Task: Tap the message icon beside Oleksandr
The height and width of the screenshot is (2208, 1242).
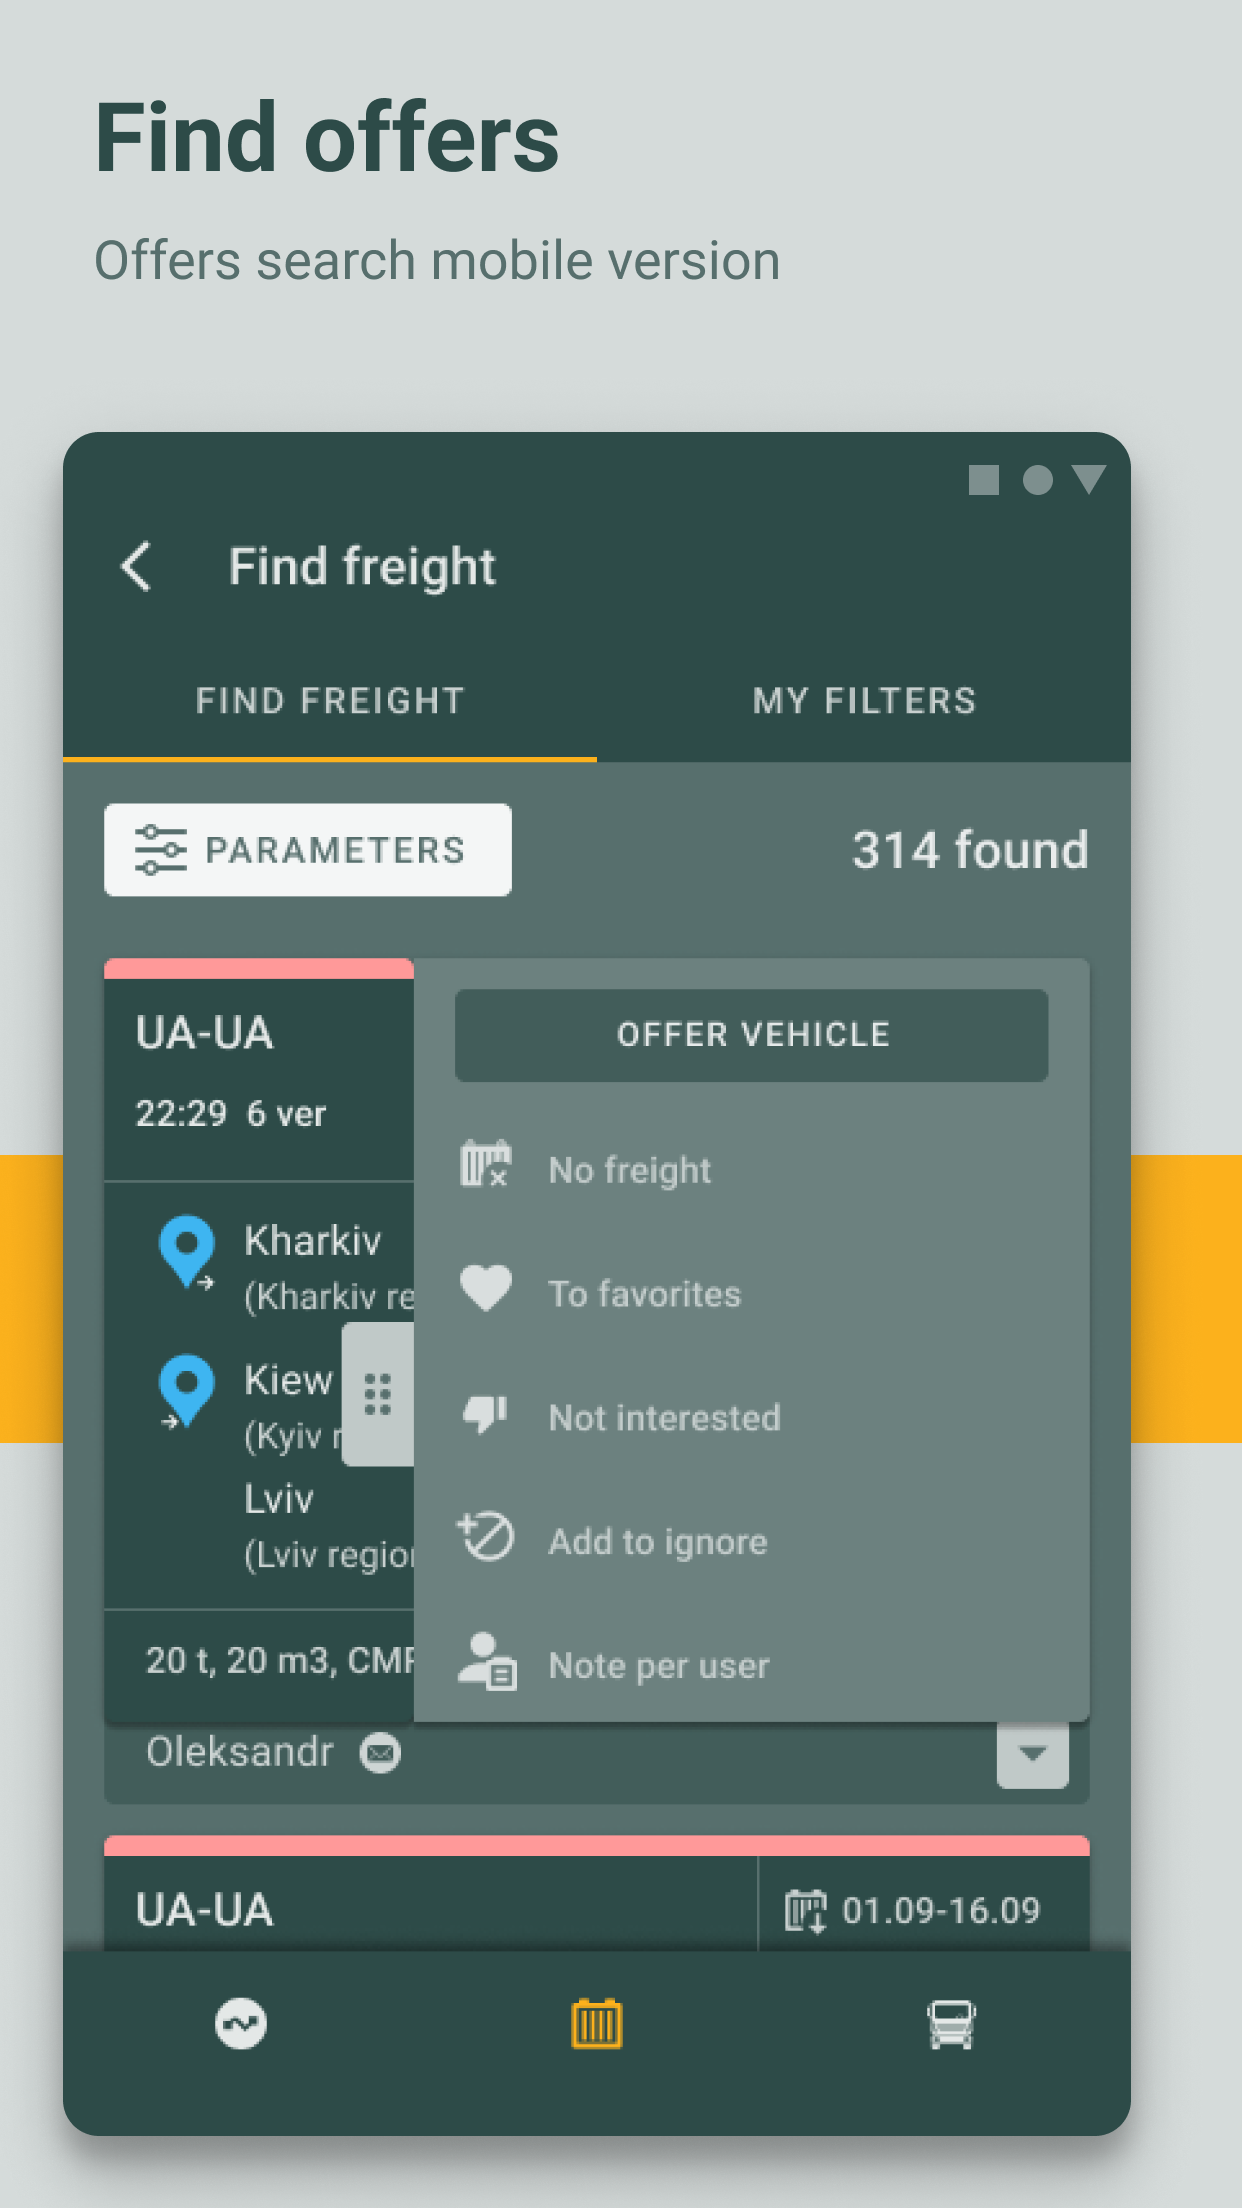Action: 380,1753
